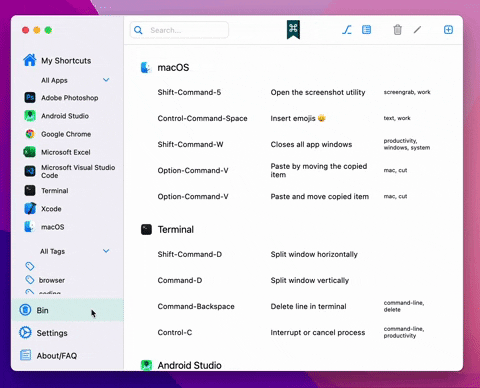Click 'productivity, windows, system' tags
The height and width of the screenshot is (388, 480).
click(x=407, y=144)
